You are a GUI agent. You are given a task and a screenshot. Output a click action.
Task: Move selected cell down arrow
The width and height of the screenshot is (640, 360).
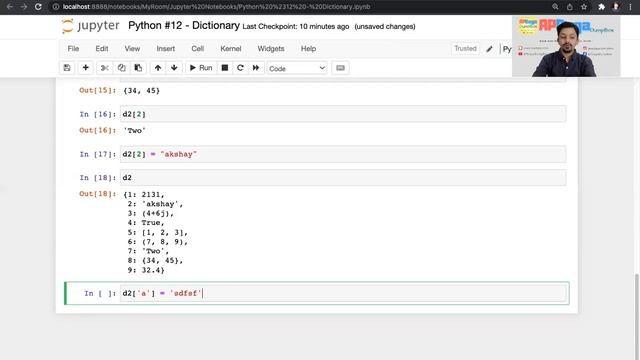pyautogui.click(x=174, y=68)
